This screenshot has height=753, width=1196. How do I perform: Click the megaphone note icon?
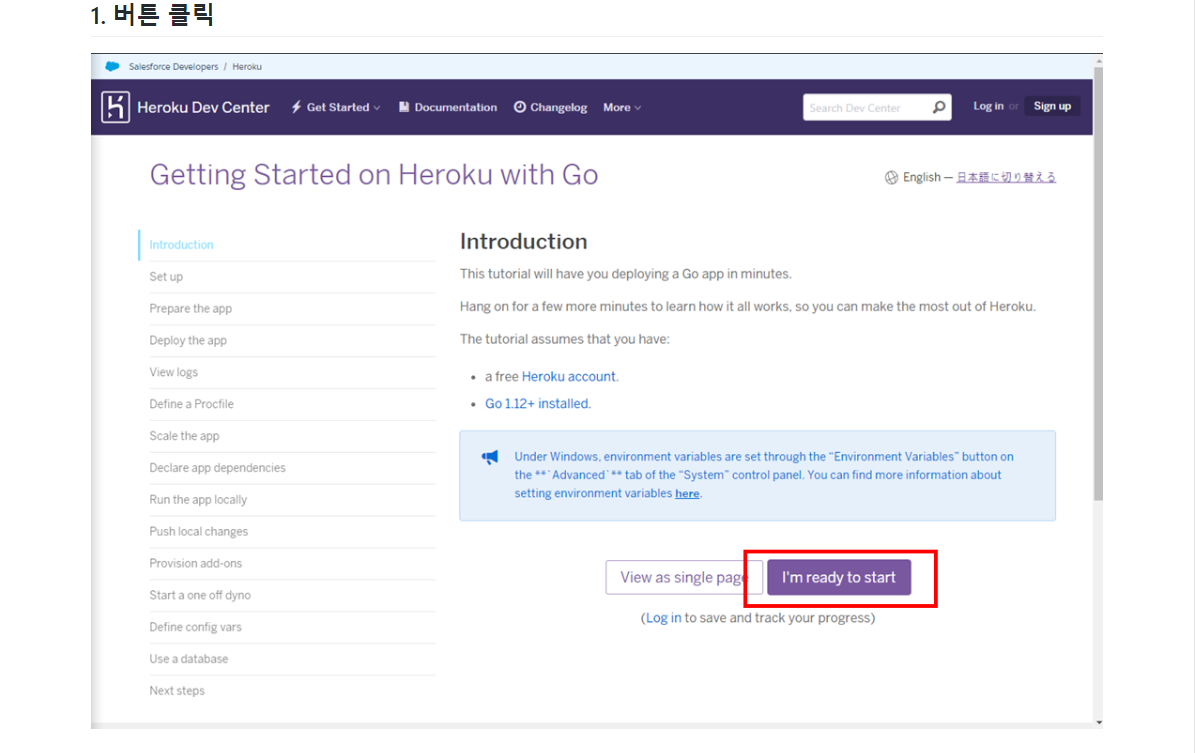click(x=490, y=457)
